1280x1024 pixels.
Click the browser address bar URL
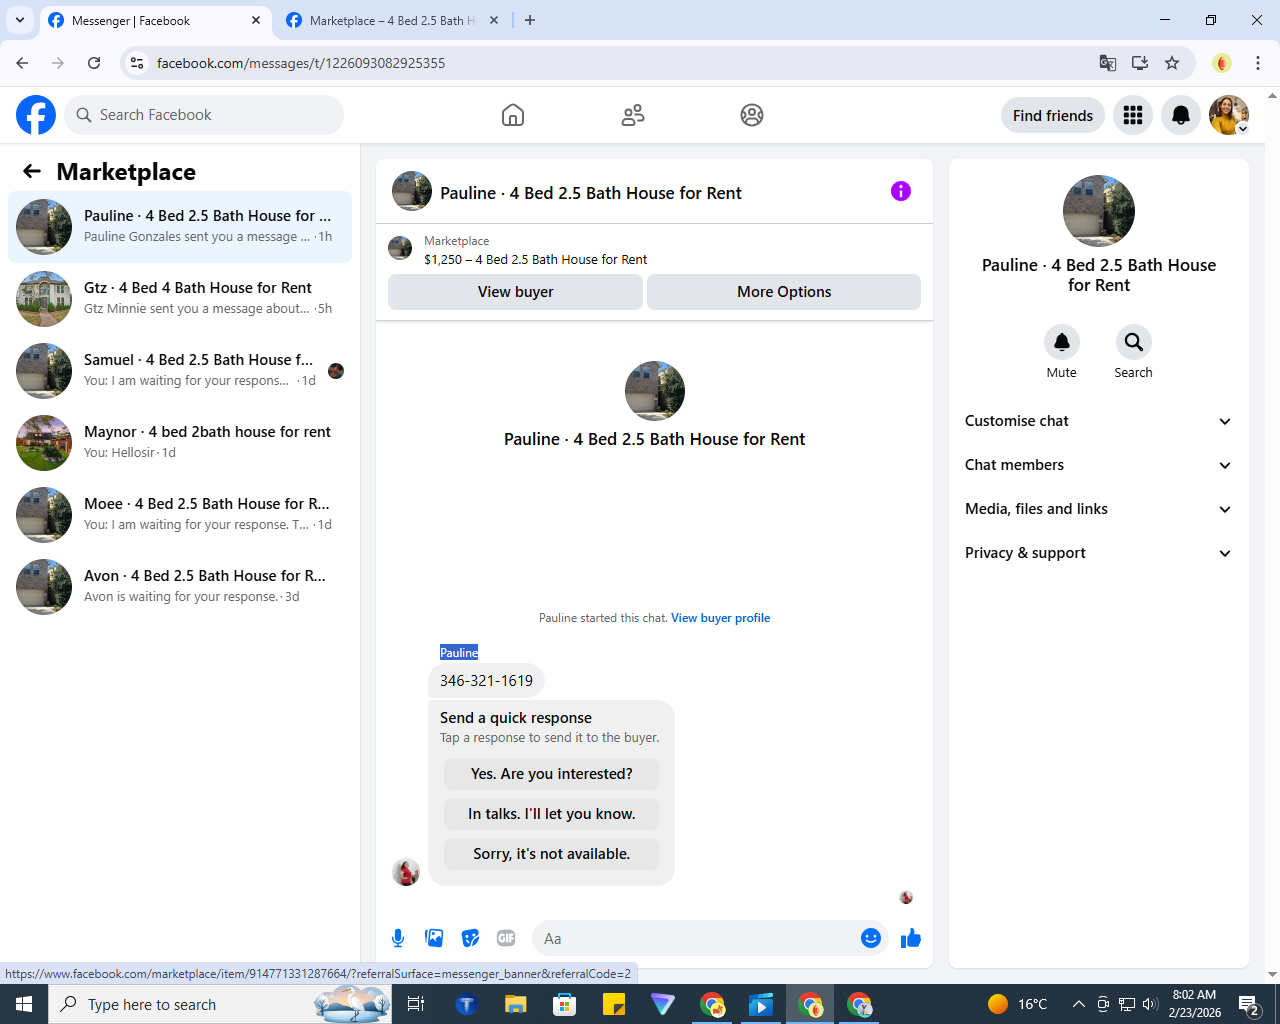click(301, 63)
